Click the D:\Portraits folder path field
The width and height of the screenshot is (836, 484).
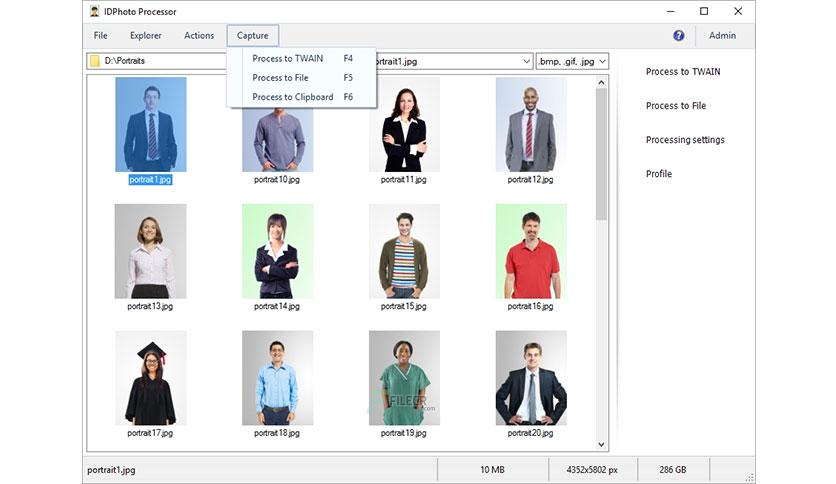coord(157,61)
